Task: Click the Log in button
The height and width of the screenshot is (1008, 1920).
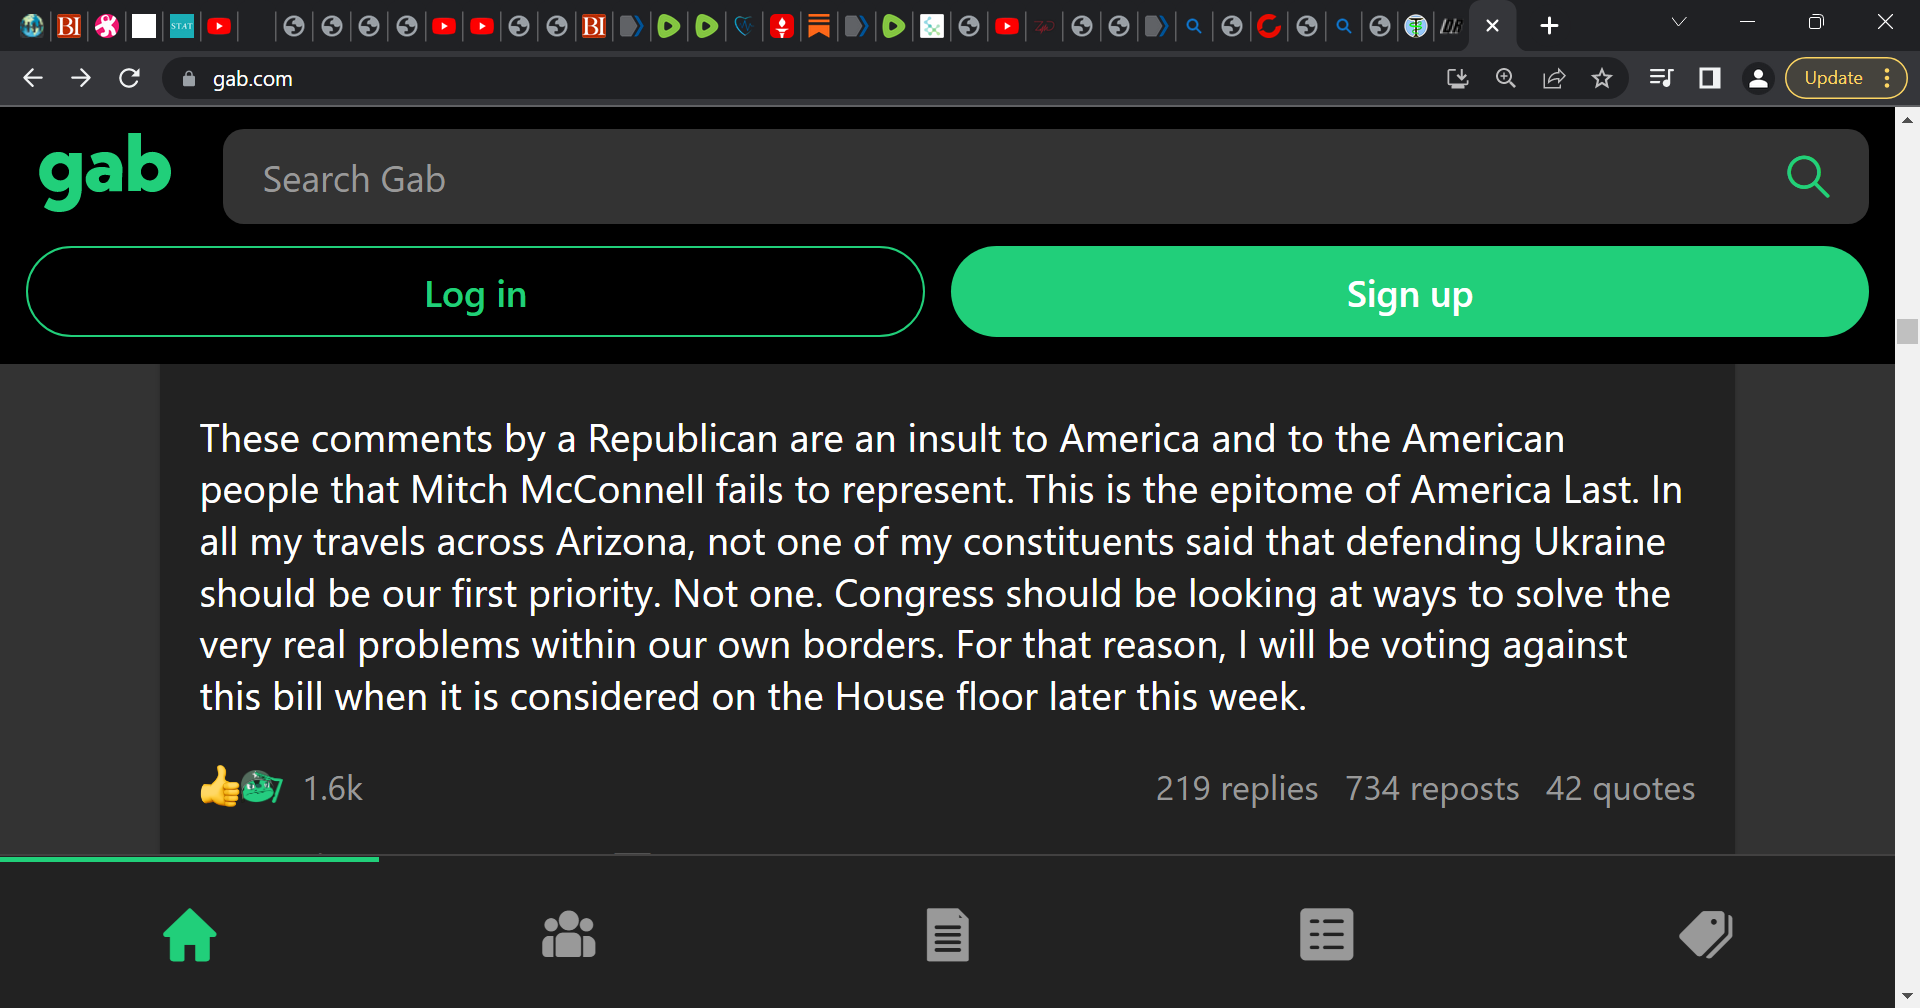Action: pyautogui.click(x=475, y=292)
